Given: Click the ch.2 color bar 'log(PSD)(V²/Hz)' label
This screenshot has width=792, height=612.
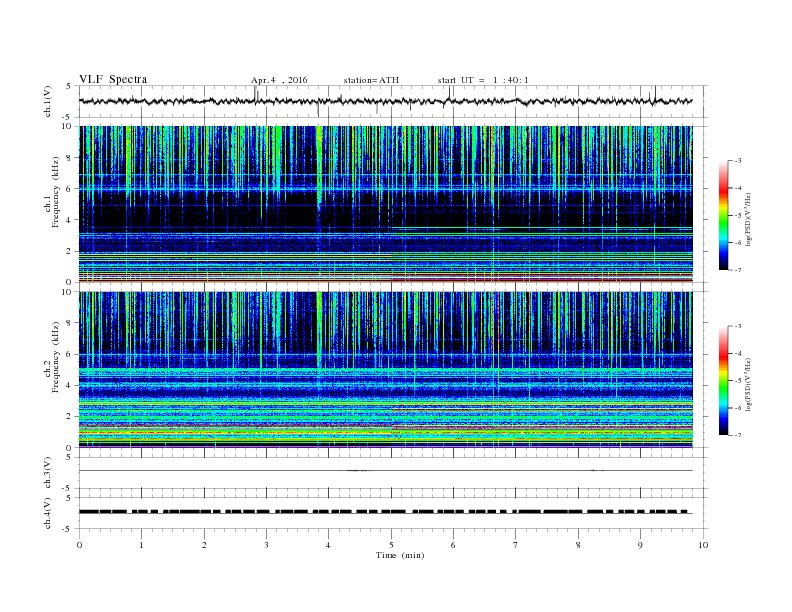Looking at the screenshot, I should pos(748,384).
